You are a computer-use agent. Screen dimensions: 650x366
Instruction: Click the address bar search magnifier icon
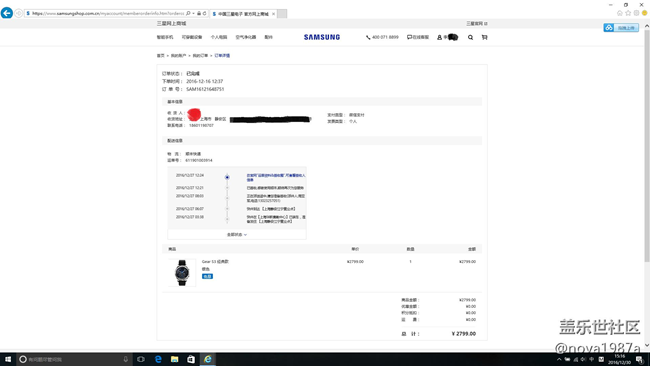pos(188,14)
